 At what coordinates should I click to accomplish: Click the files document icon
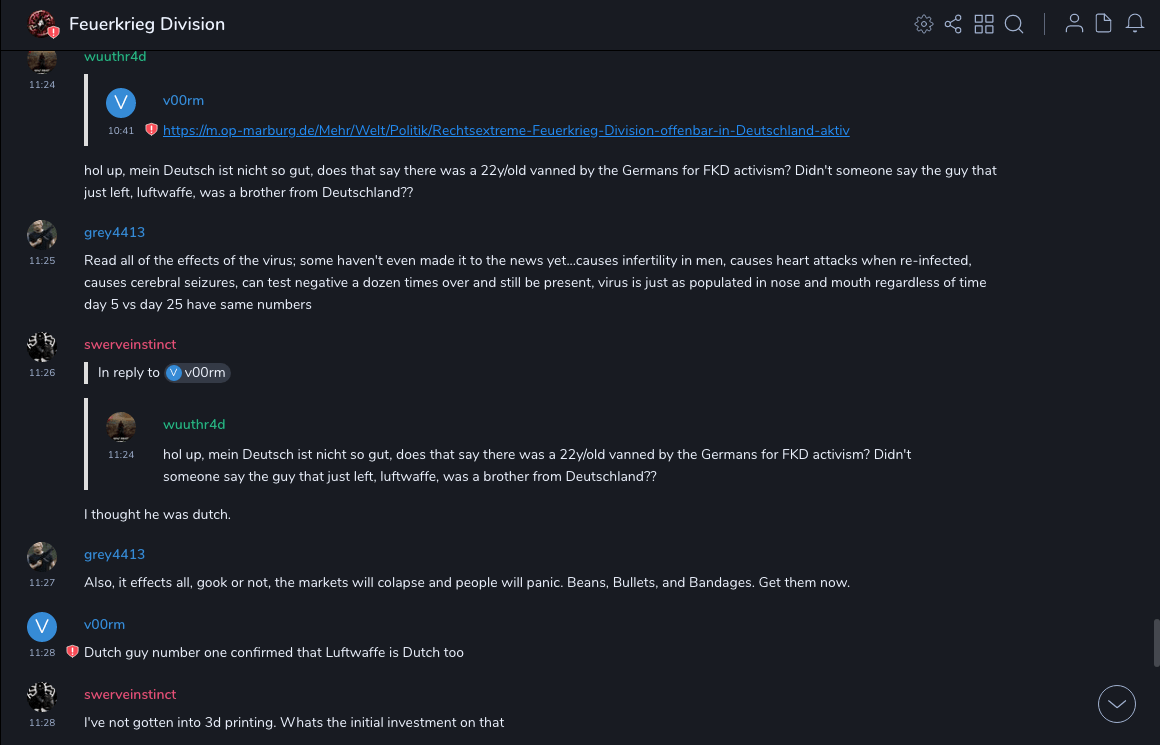tap(1104, 24)
